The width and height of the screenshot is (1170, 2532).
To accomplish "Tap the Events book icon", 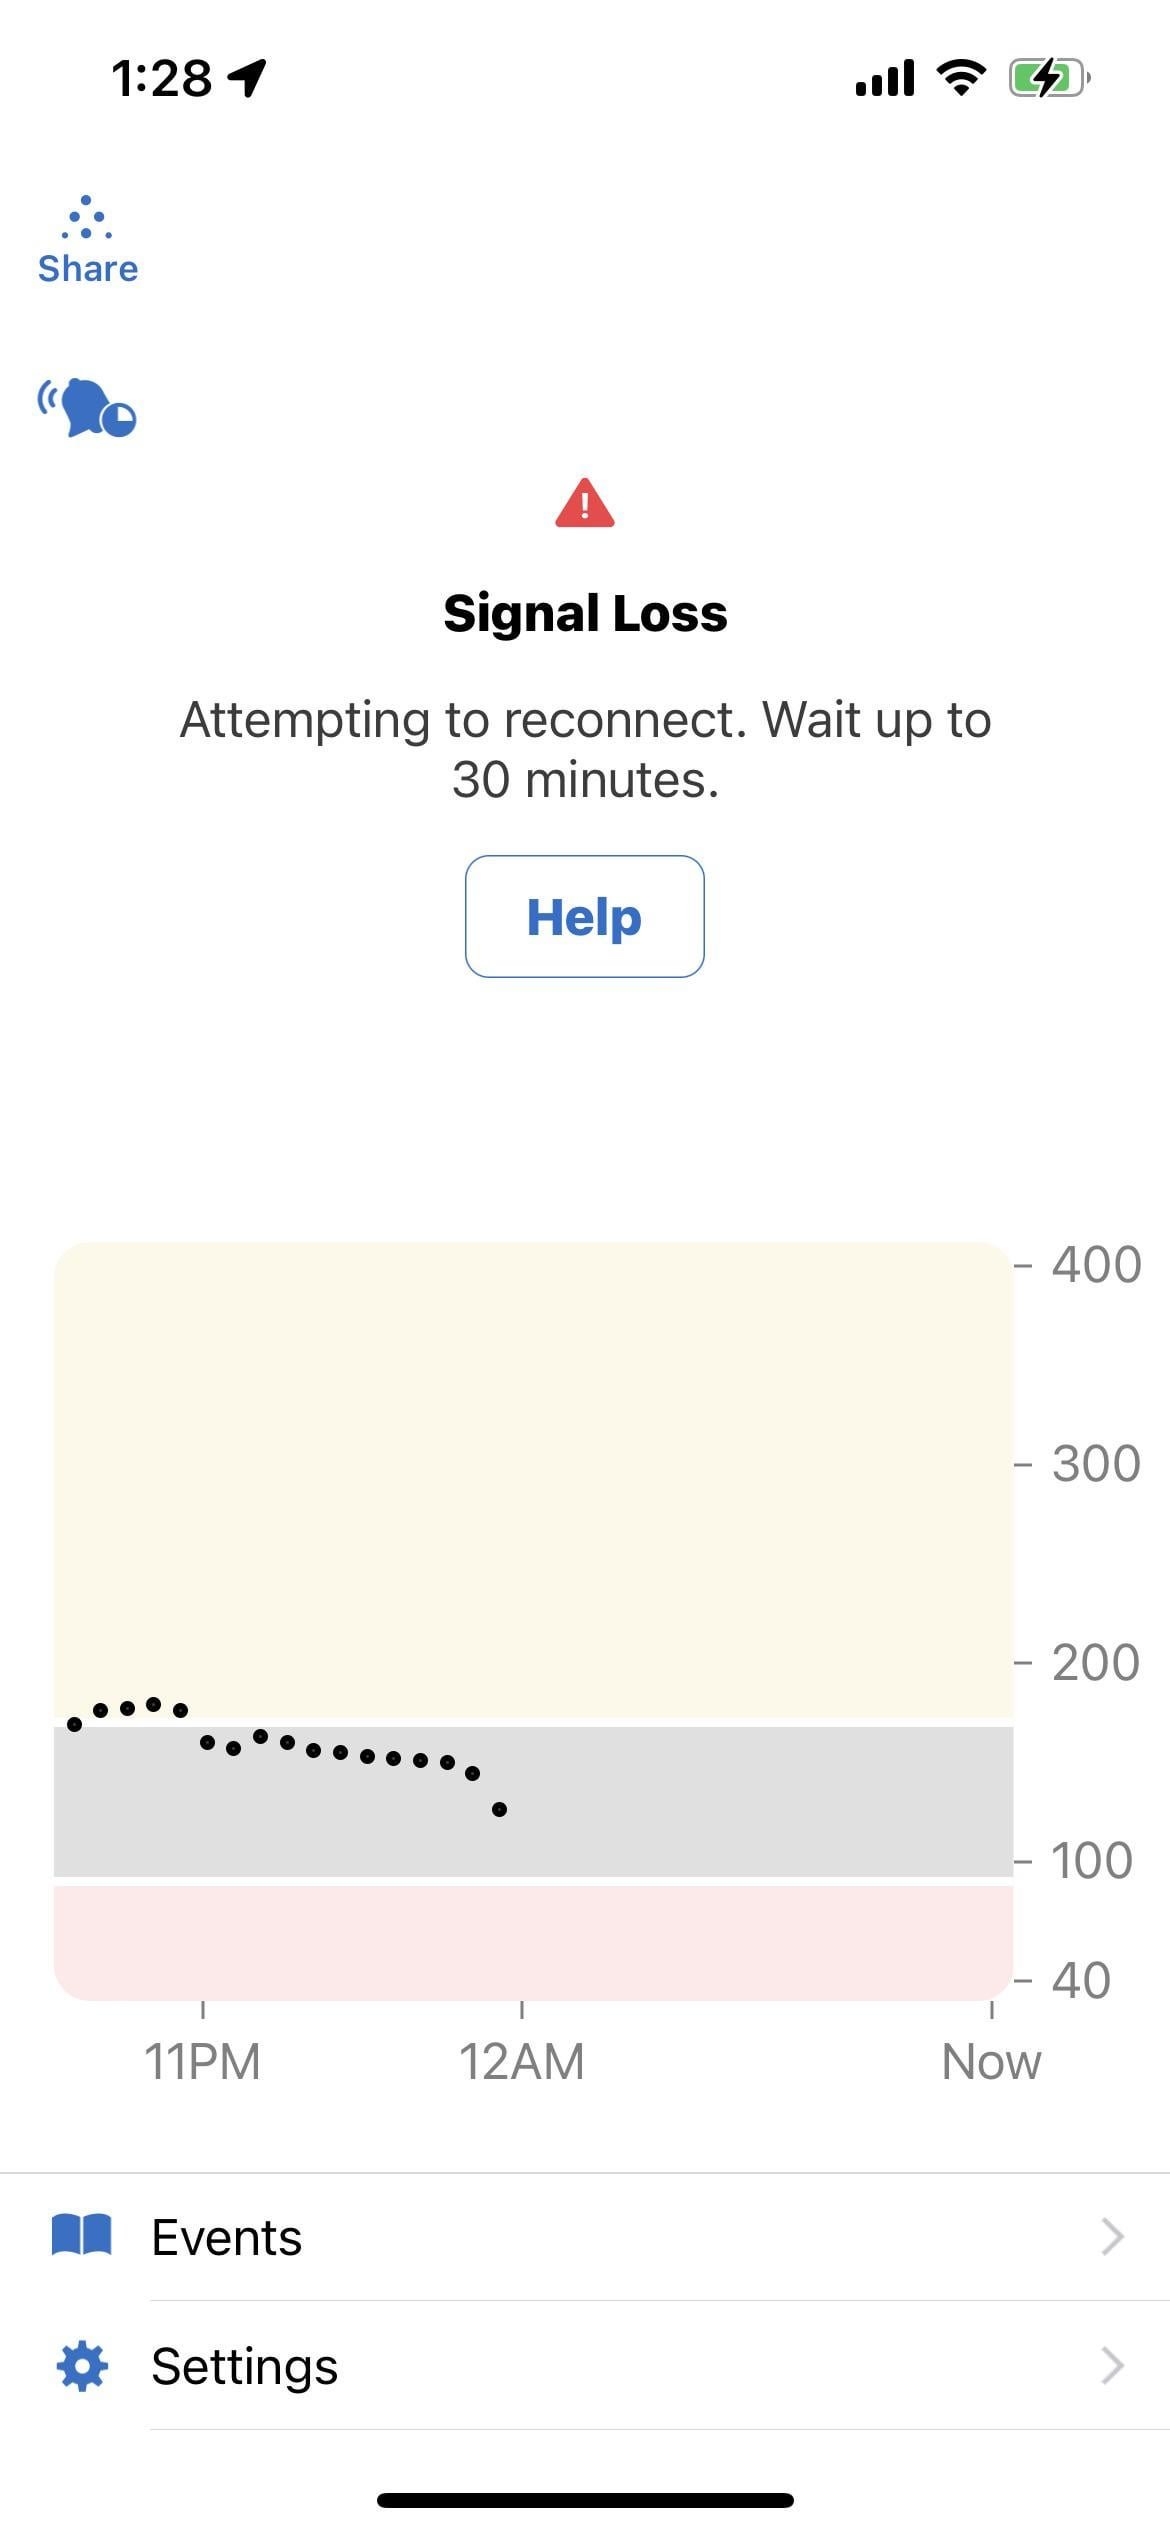I will (x=81, y=2236).
